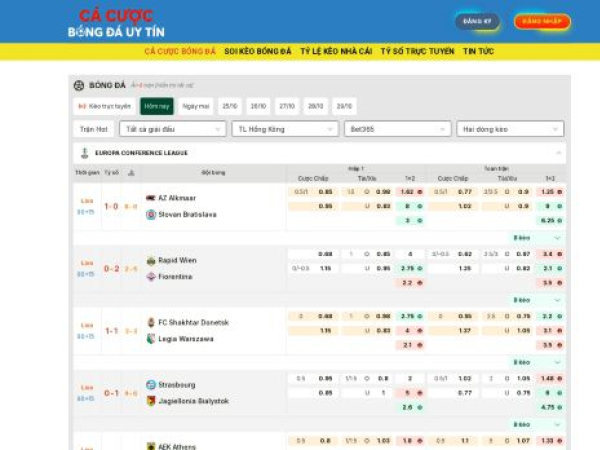Open the TL Hồng Kông odds format dropdown
This screenshot has height=450, width=600.
tap(284, 129)
